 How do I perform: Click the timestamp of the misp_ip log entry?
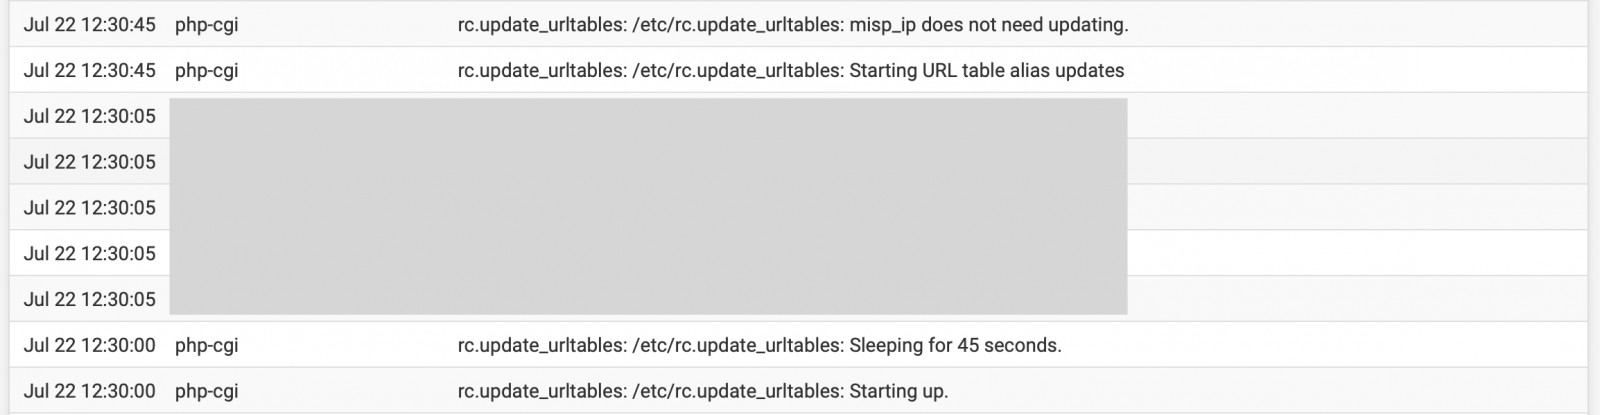pos(90,25)
